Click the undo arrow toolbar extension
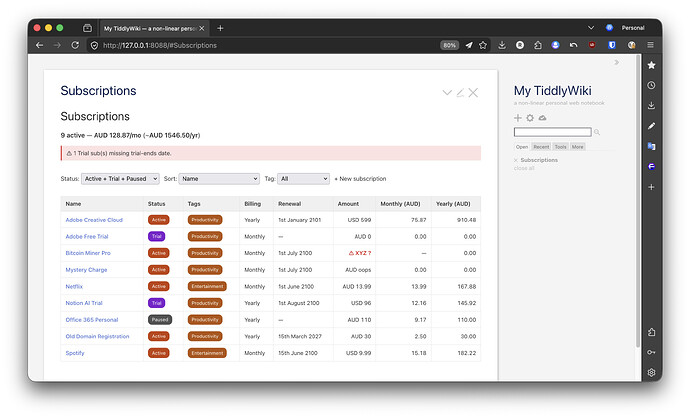This screenshot has height=417, width=690. point(573,45)
